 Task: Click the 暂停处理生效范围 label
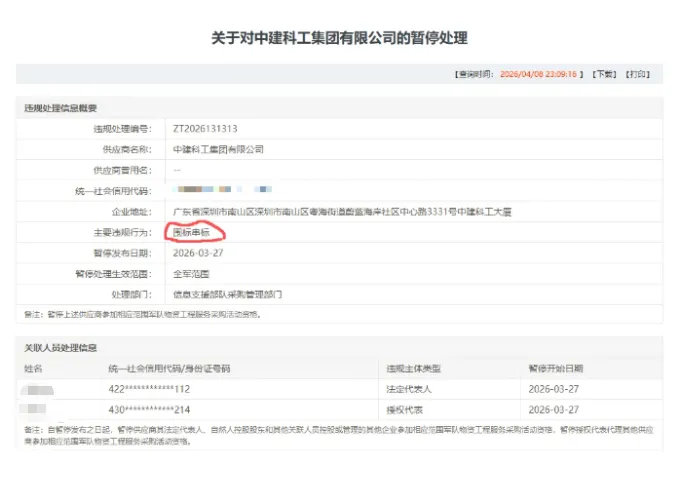pos(113,274)
